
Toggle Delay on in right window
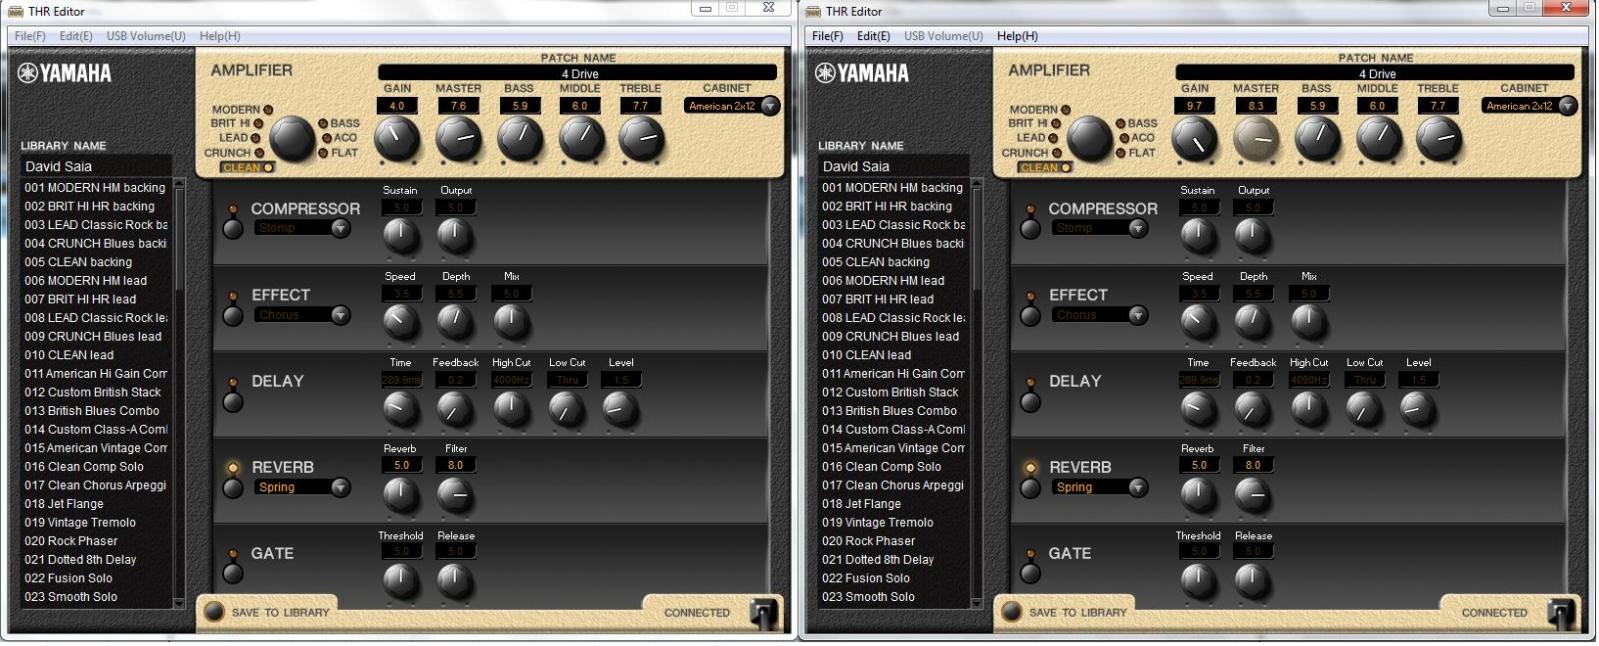1031,402
